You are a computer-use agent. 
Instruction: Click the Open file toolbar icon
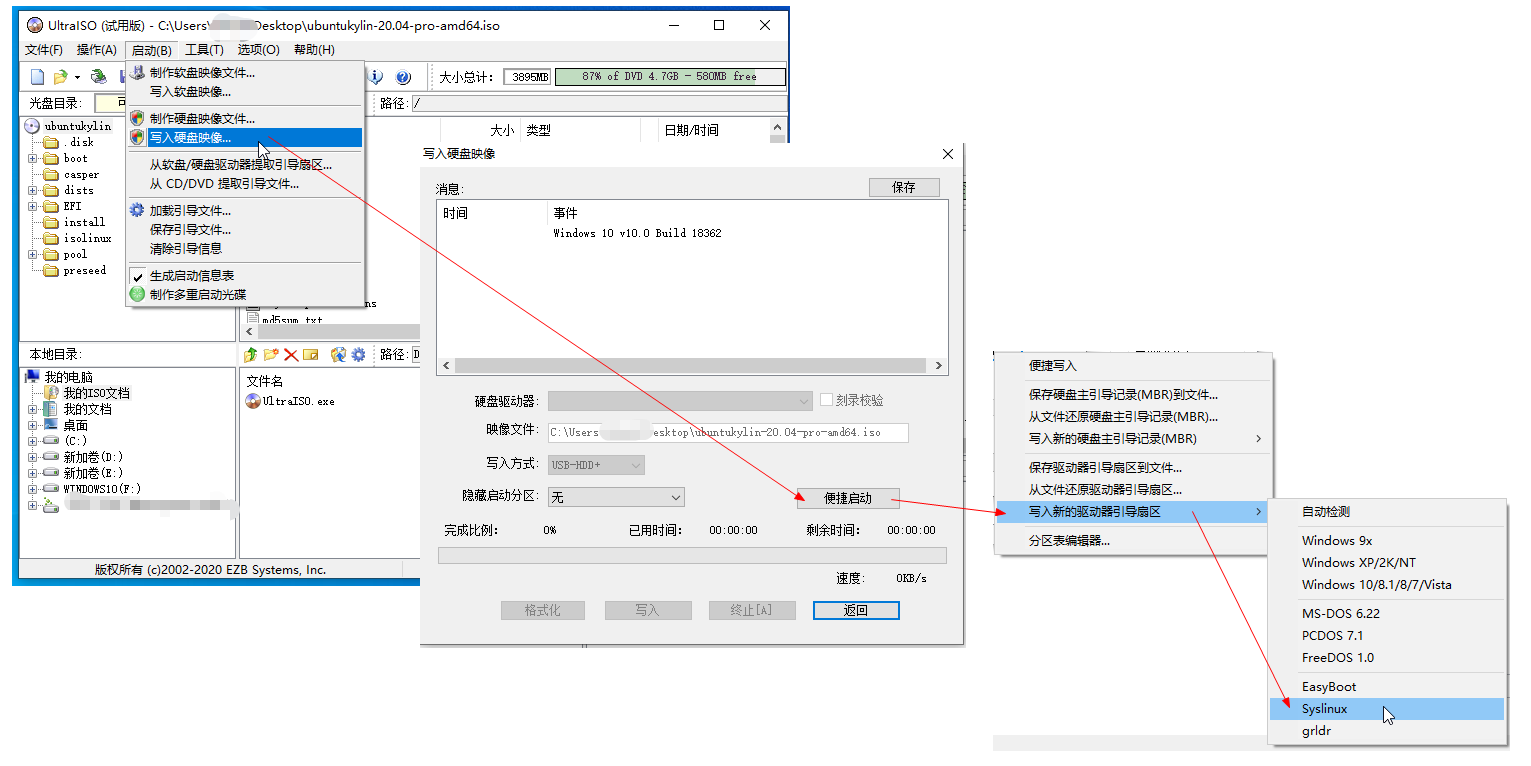[x=60, y=77]
